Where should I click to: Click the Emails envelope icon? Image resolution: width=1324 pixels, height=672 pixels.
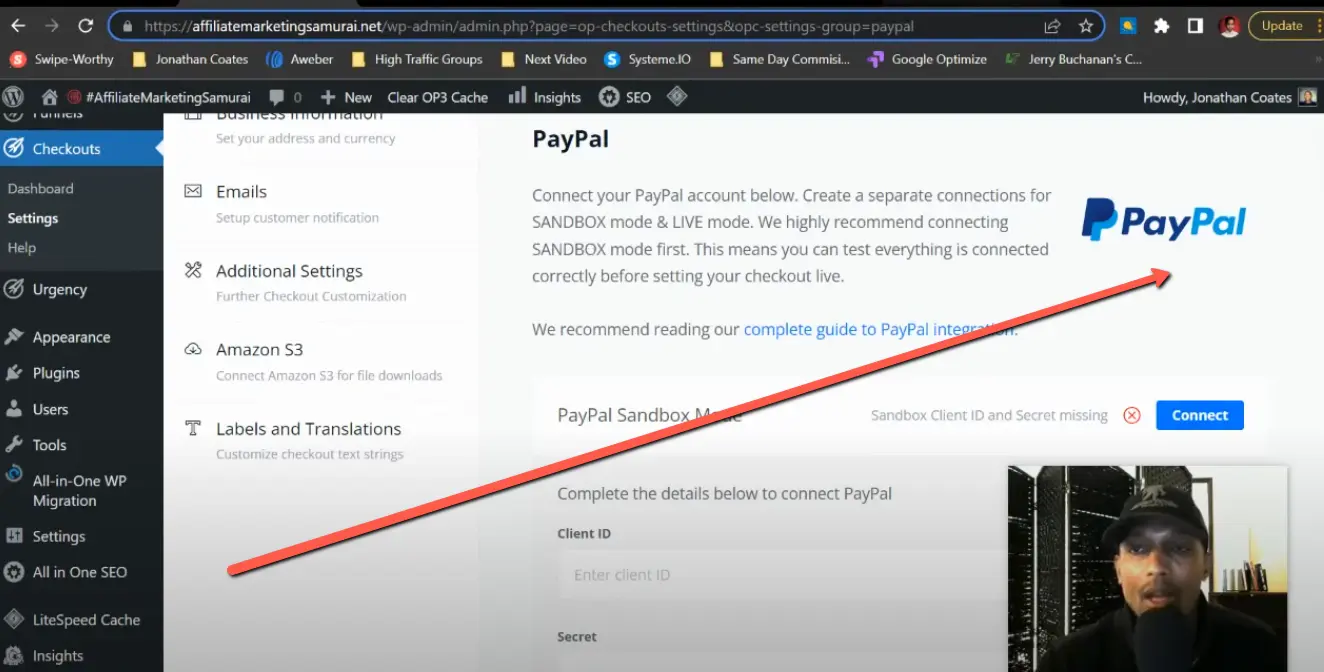pos(194,191)
